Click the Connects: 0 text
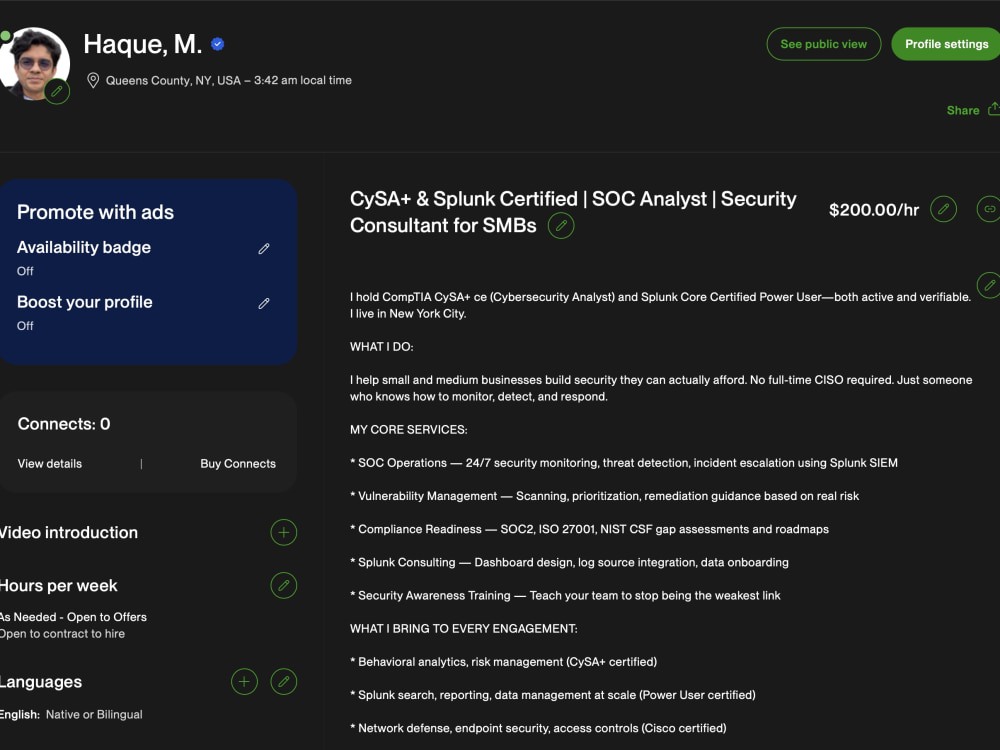 [64, 424]
